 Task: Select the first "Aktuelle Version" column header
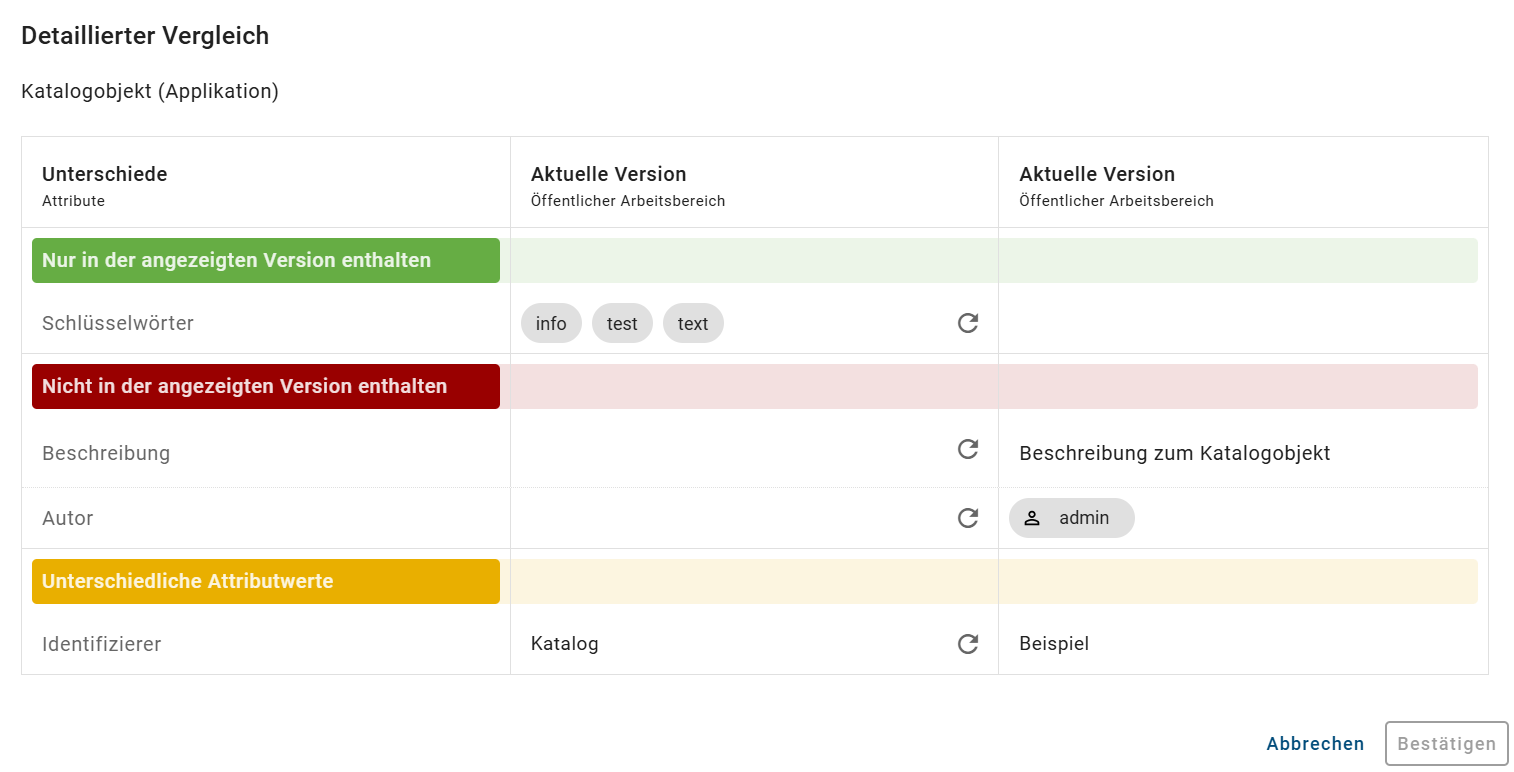(x=608, y=174)
